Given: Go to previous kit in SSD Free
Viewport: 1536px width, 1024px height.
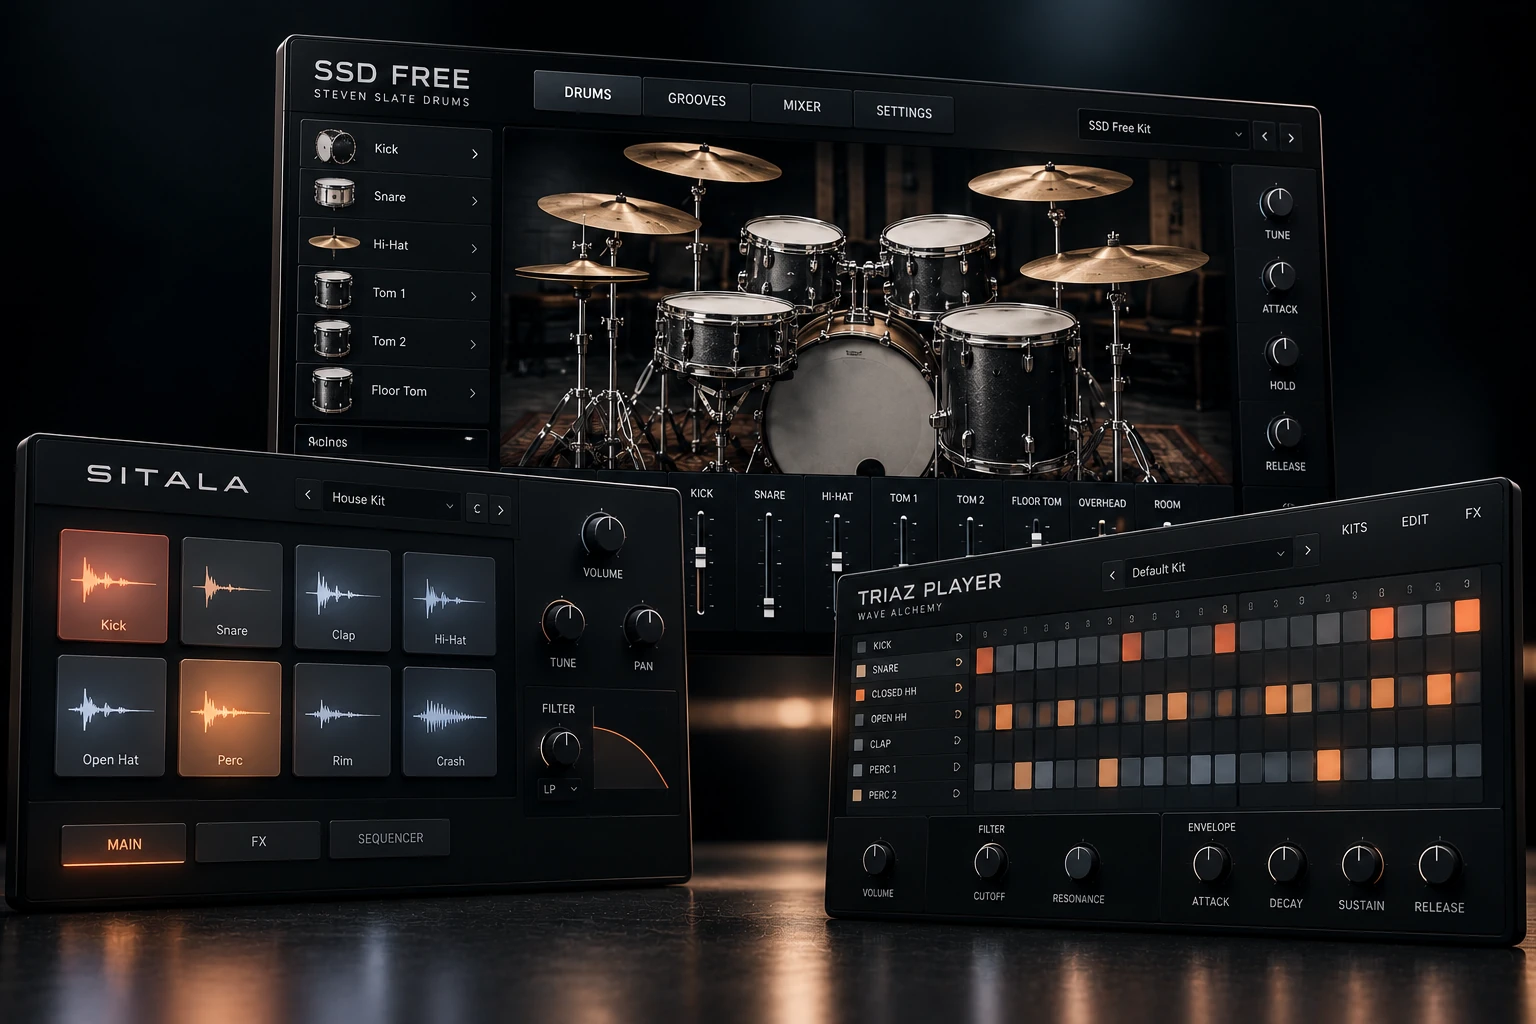Looking at the screenshot, I should pos(1265,136).
